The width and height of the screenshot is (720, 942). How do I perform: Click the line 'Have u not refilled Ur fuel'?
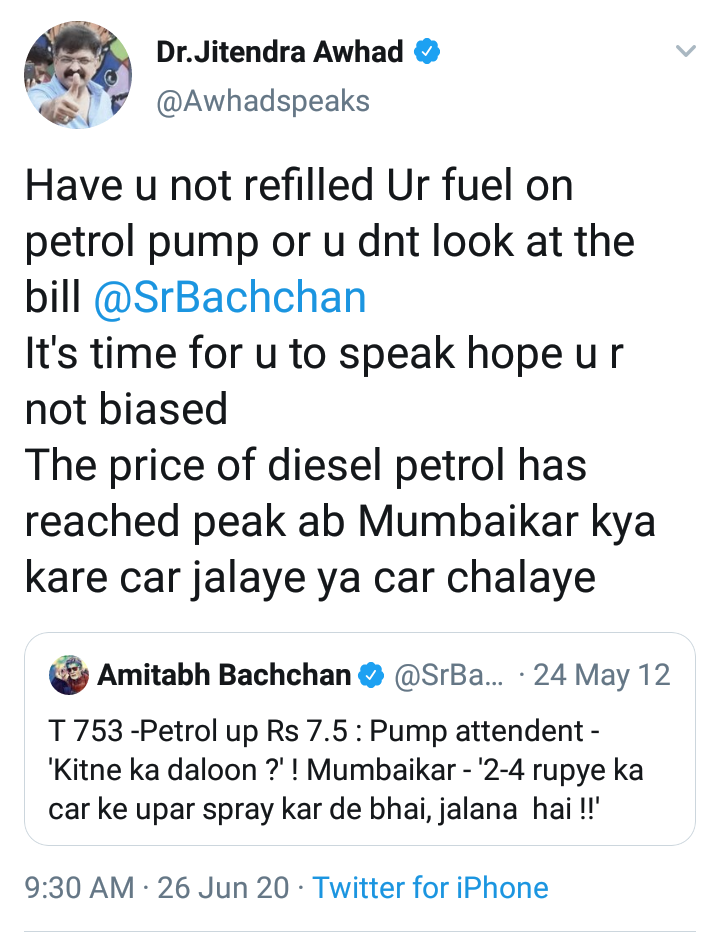click(297, 187)
